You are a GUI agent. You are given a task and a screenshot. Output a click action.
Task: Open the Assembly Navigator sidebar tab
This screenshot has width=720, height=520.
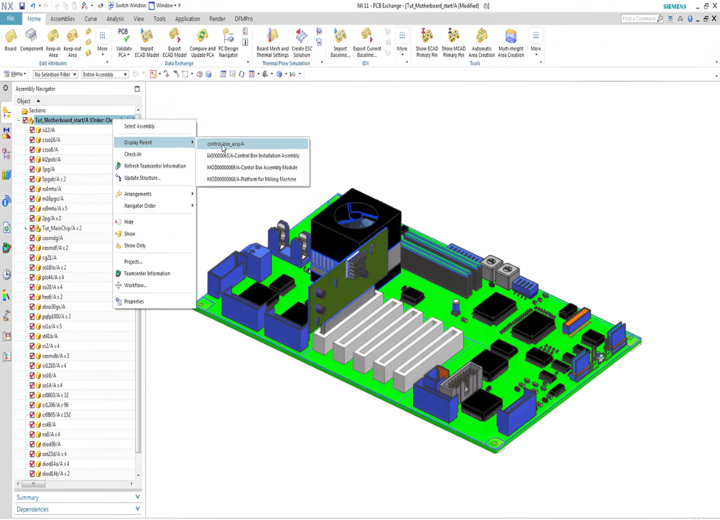point(6,112)
